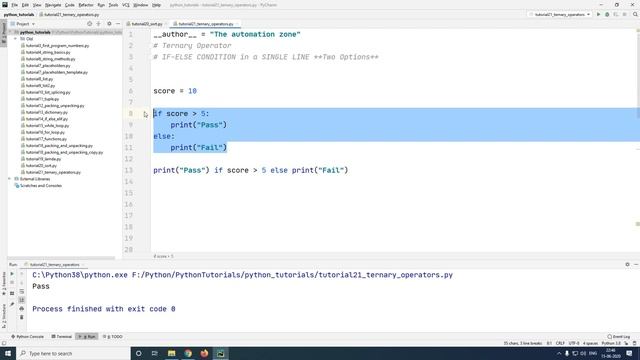Viewport: 640px width, 360px height.
Task: Open Run panel settings gear
Action: (x=627, y=264)
